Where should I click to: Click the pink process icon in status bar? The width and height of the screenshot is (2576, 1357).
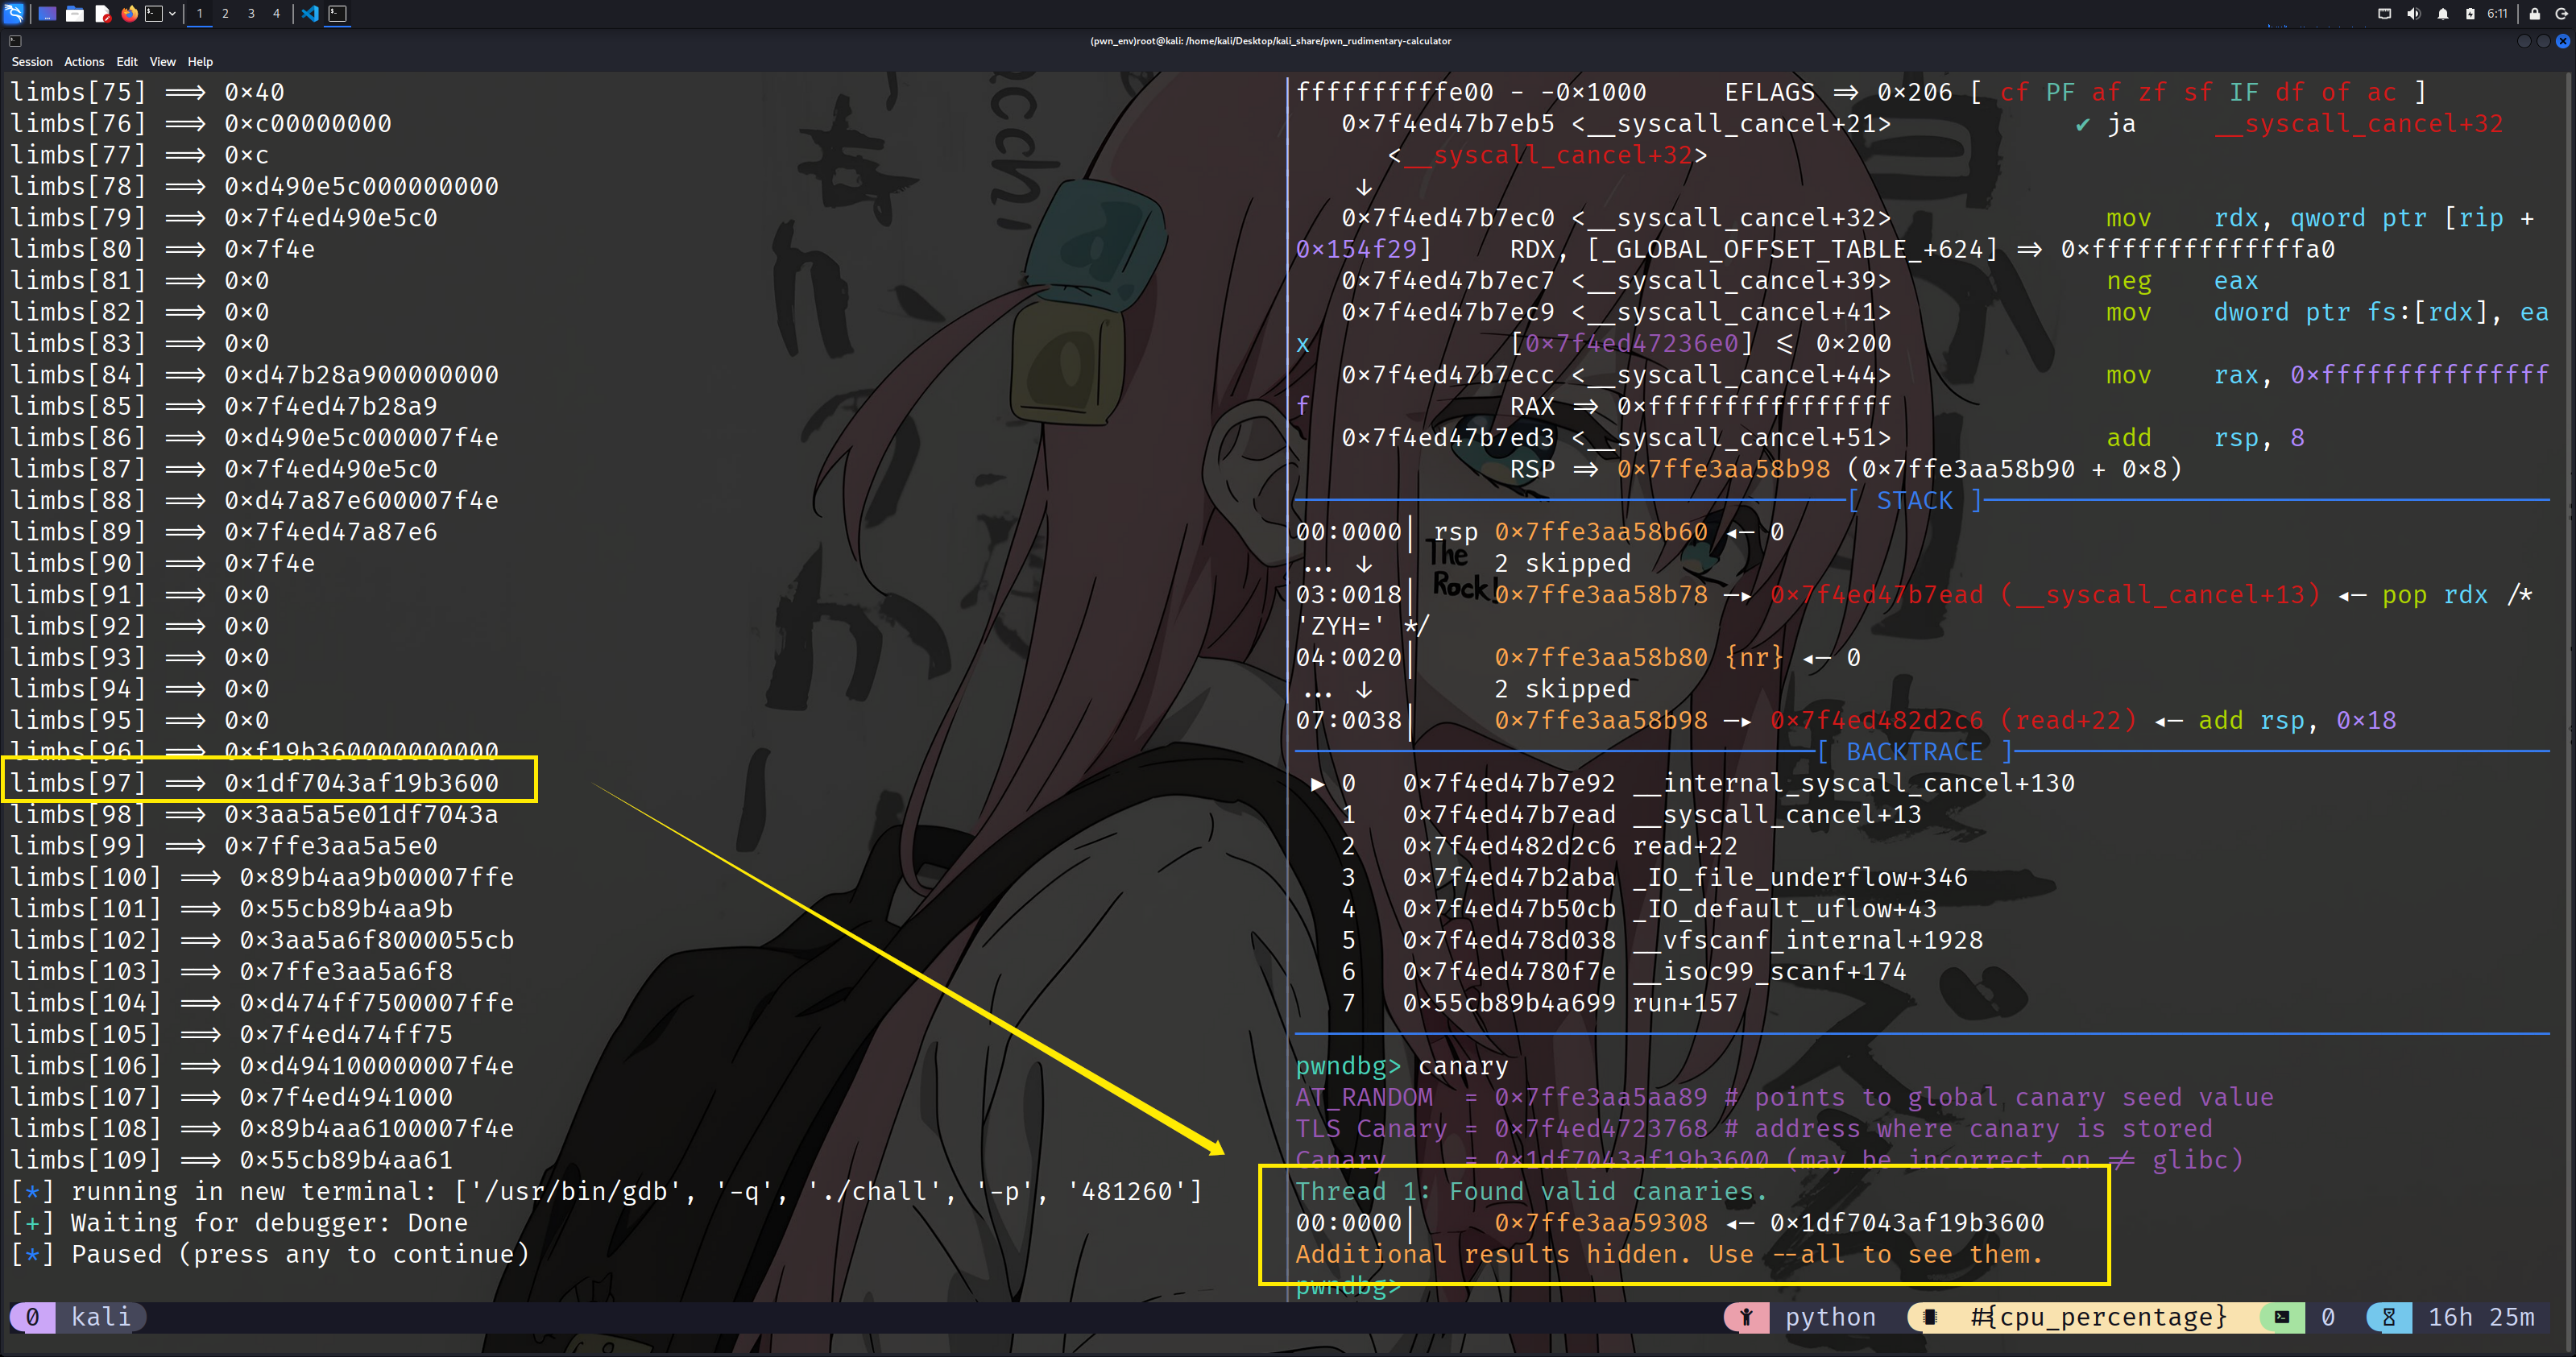click(1746, 1317)
